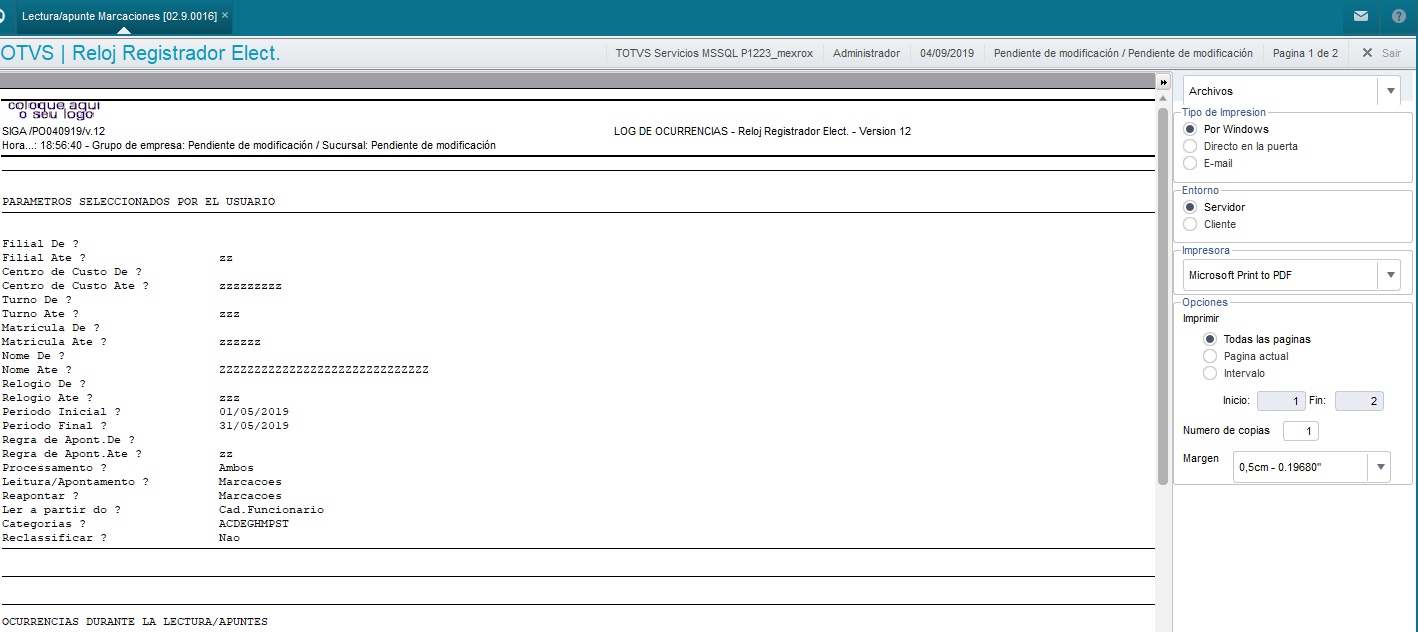The image size is (1418, 632).
Task: Select Directo en la puerta option
Action: point(1190,146)
